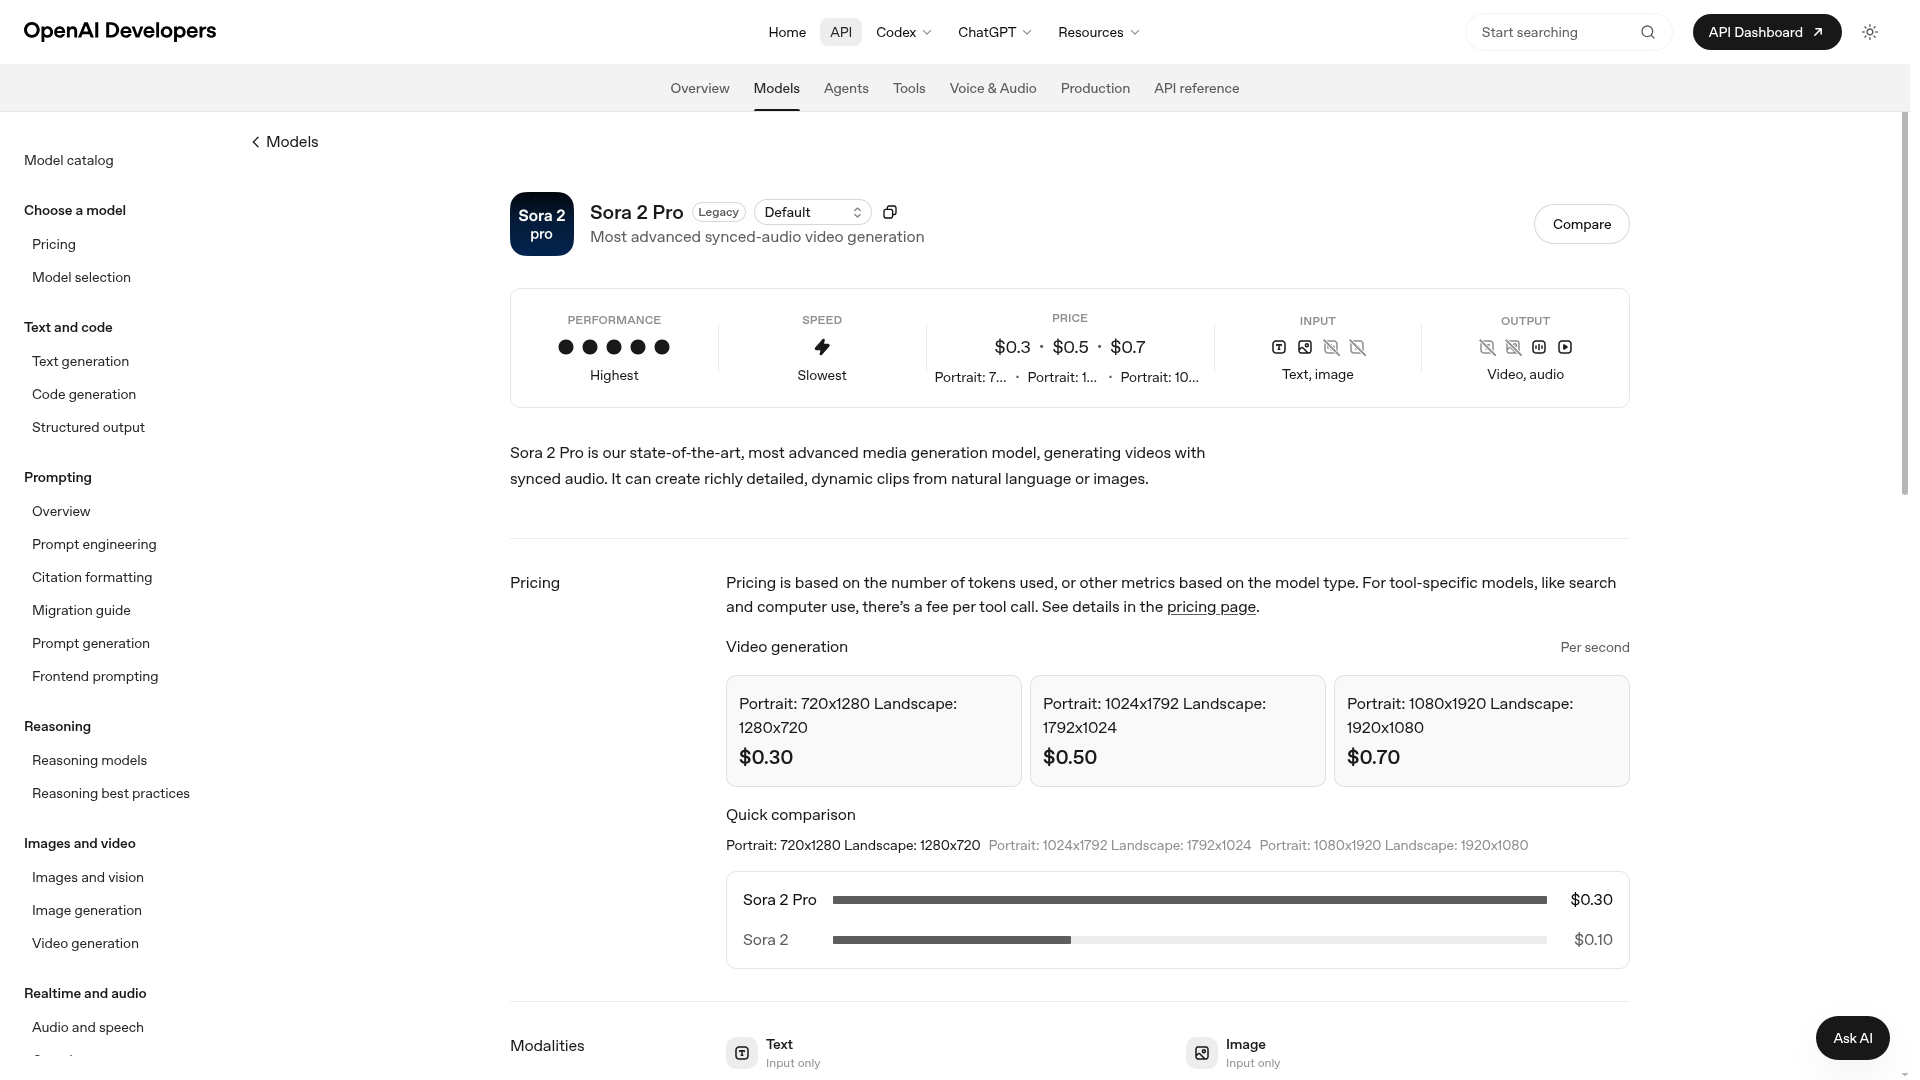Image resolution: width=1920 pixels, height=1080 pixels.
Task: Click the Sora 2 price bar
Action: pyautogui.click(x=1190, y=940)
